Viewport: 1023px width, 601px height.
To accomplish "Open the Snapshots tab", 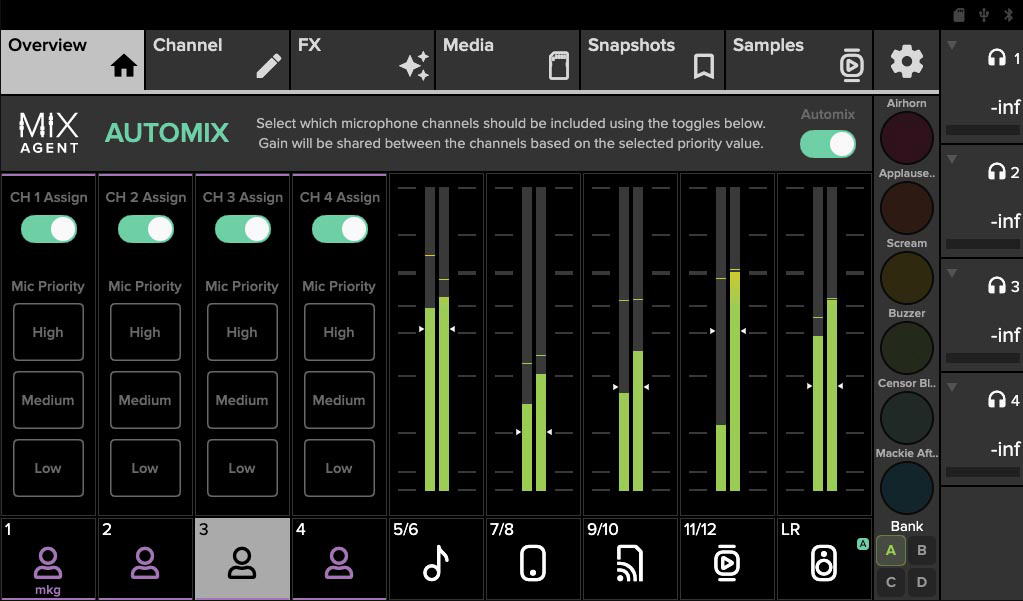I will pos(652,61).
